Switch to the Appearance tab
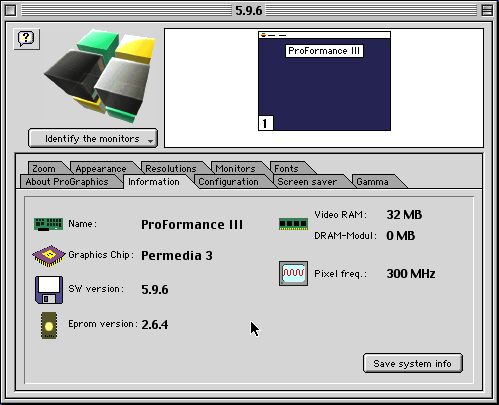The image size is (499, 405). coord(101,168)
